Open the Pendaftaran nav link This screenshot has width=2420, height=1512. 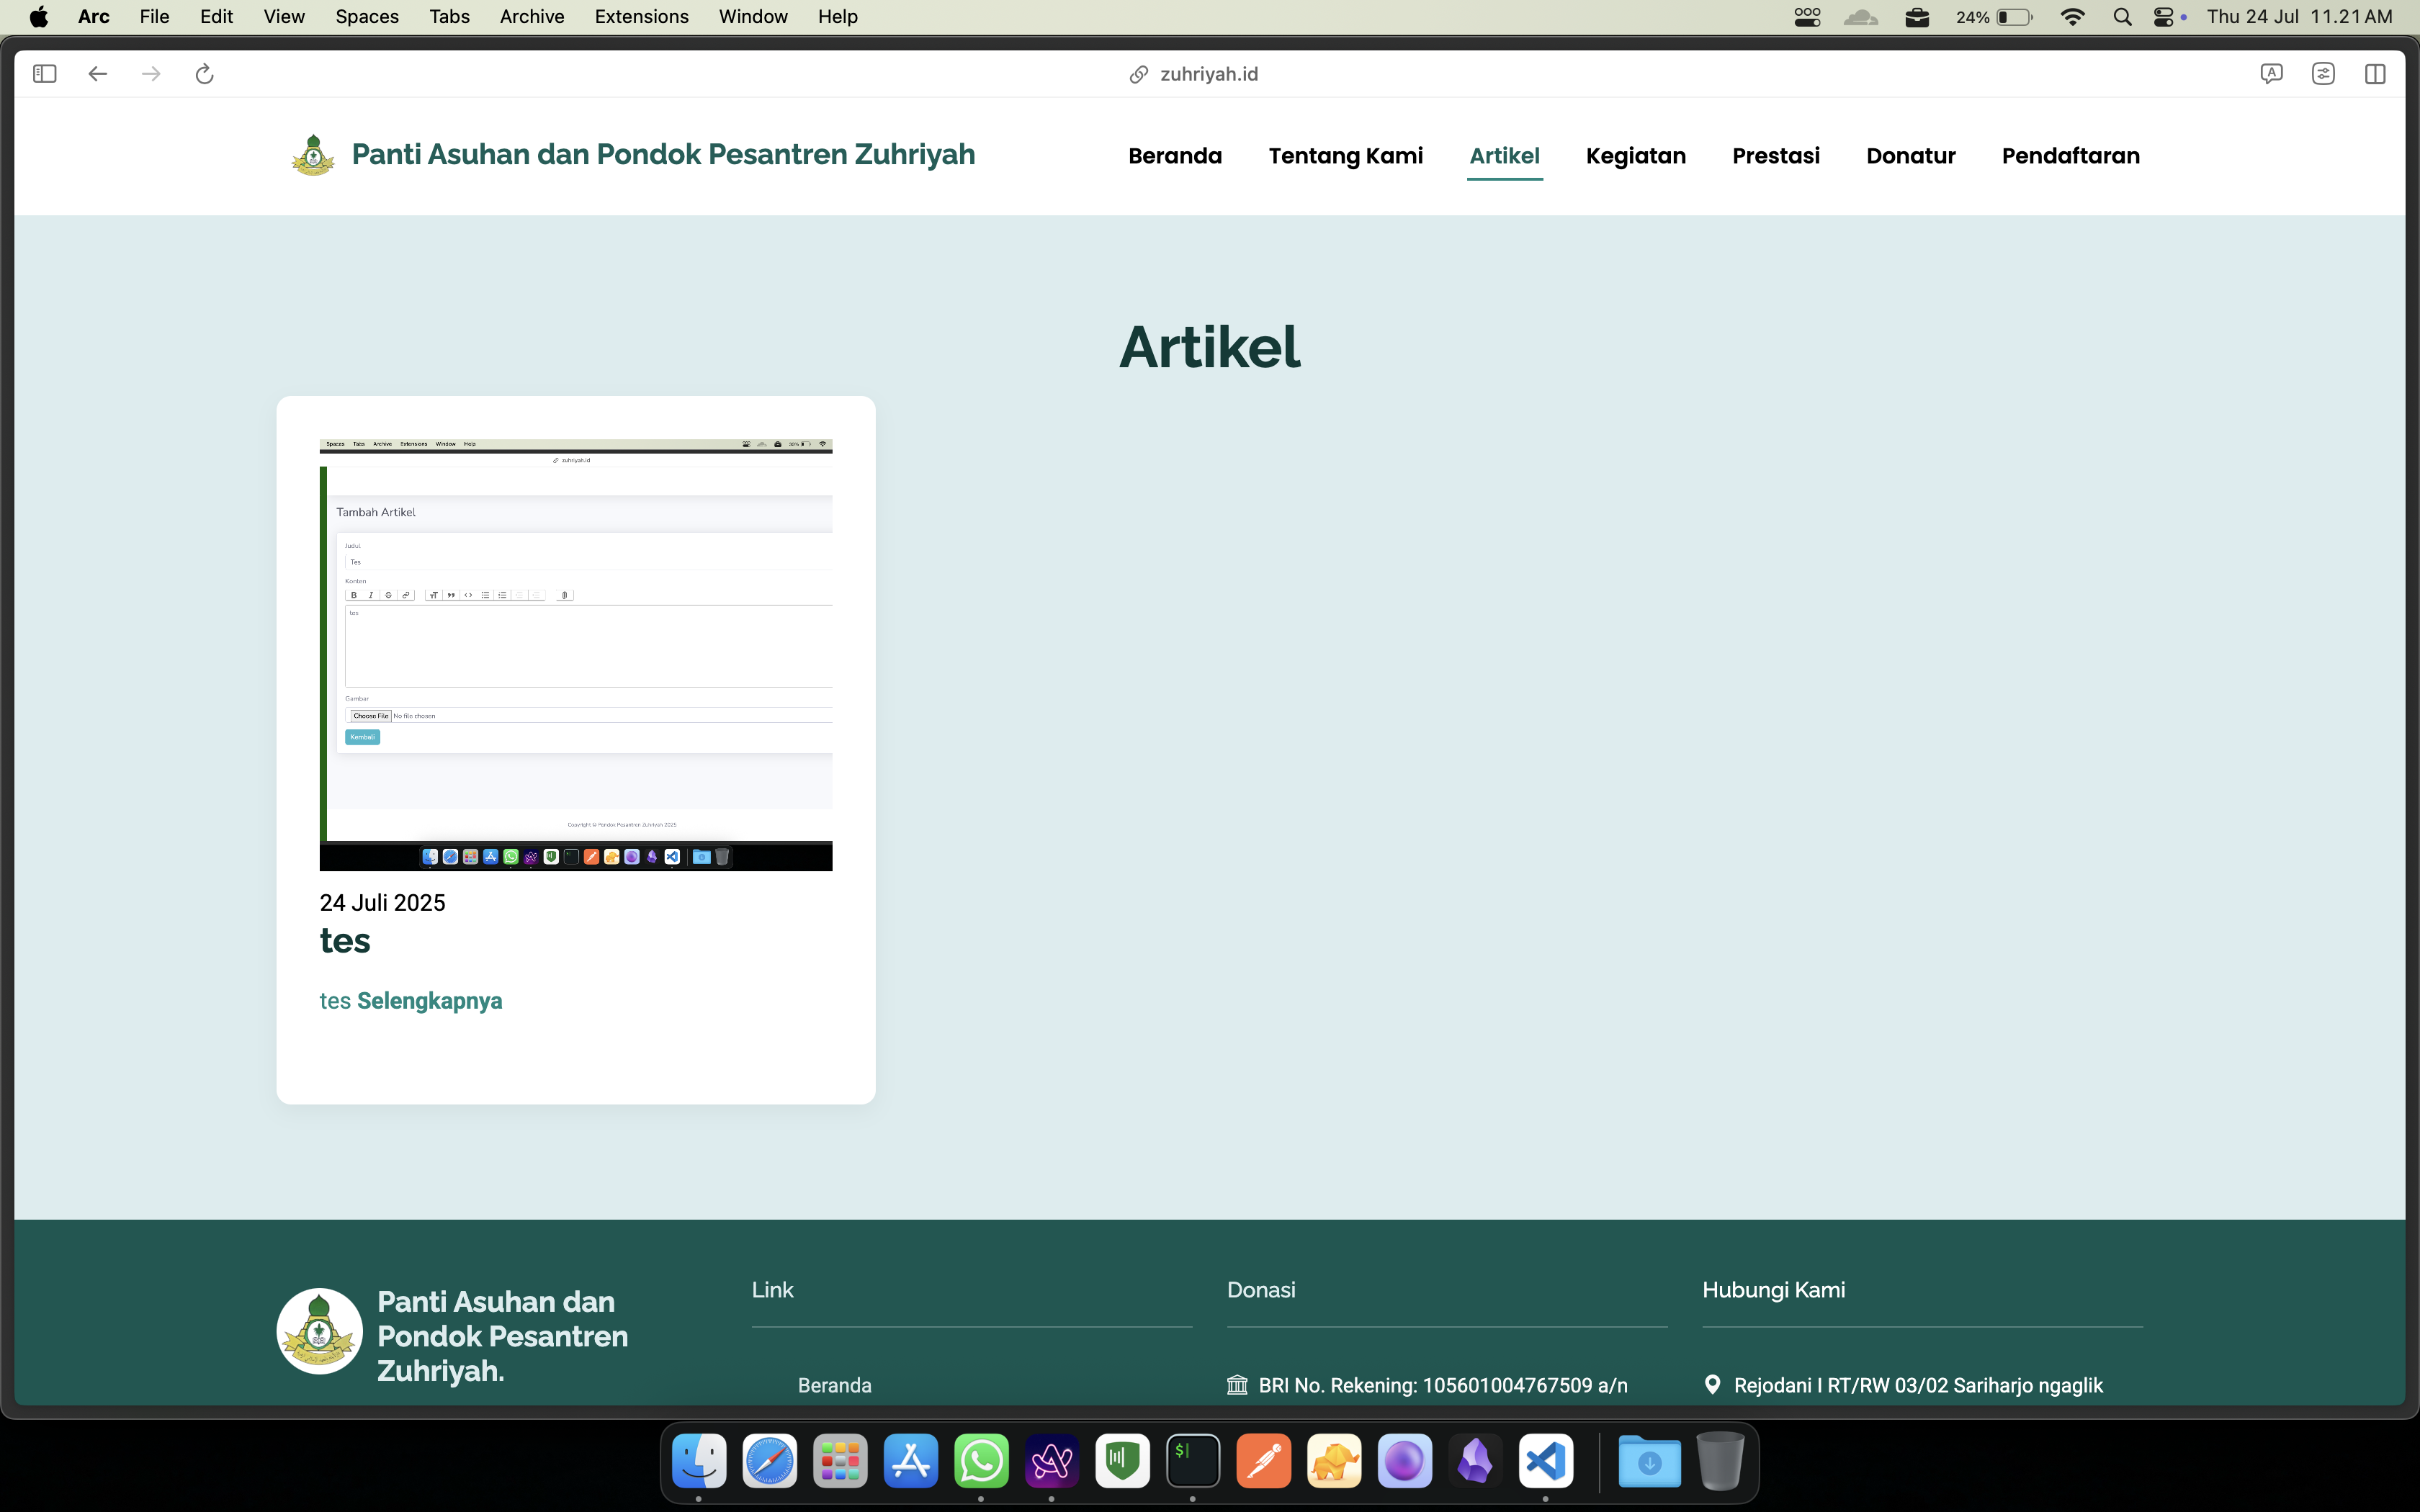[x=2070, y=156]
